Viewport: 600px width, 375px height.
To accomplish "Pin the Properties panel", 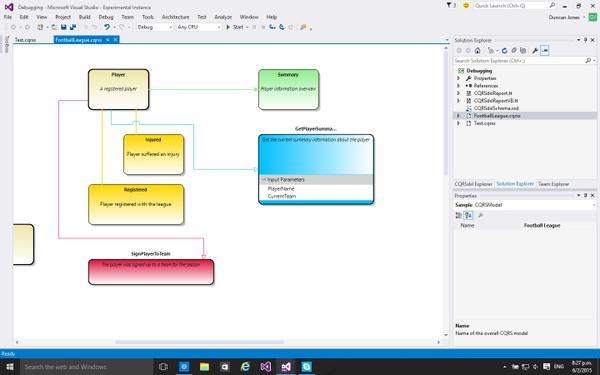I will pos(585,195).
